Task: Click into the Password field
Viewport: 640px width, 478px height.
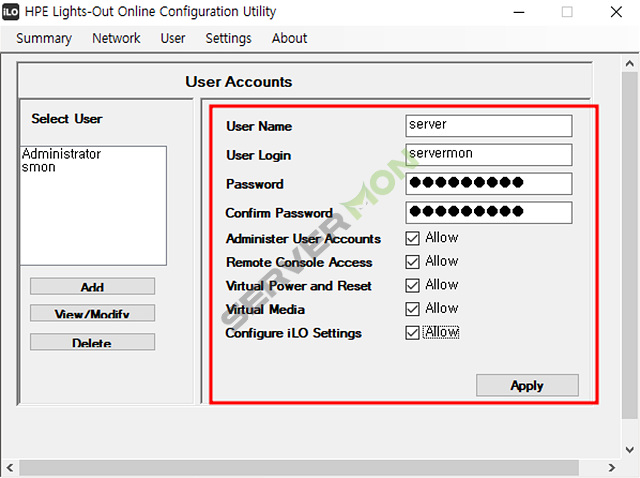Action: click(x=489, y=184)
